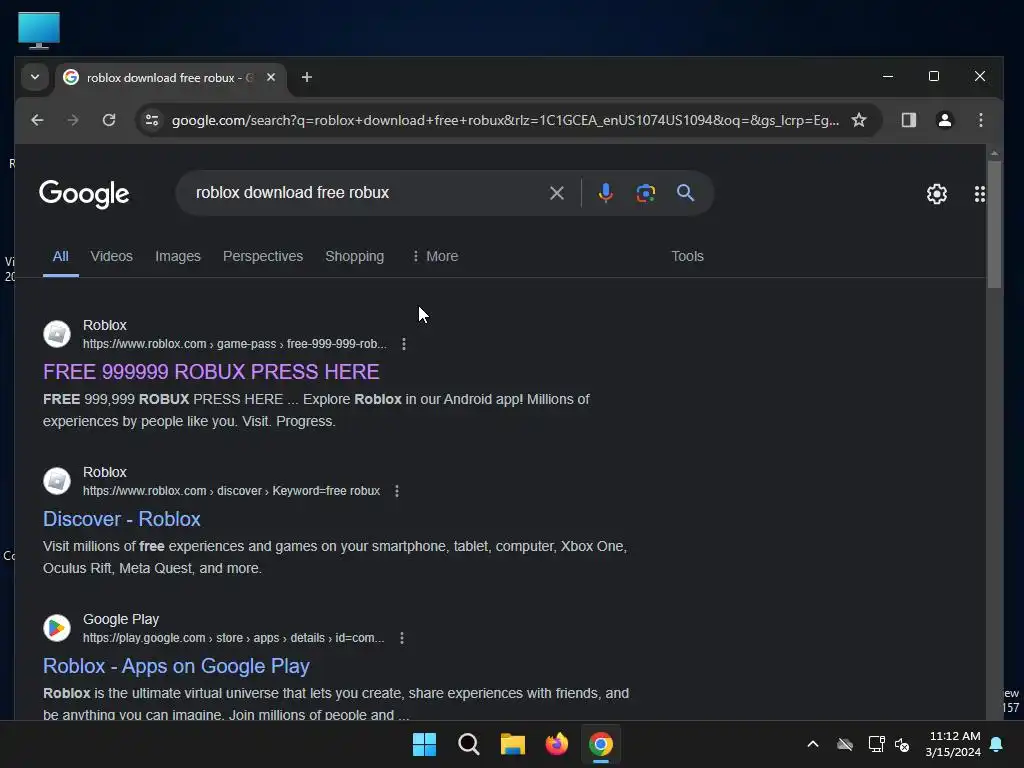
Task: Open Roblox - Apps on Google Play result
Action: (176, 665)
